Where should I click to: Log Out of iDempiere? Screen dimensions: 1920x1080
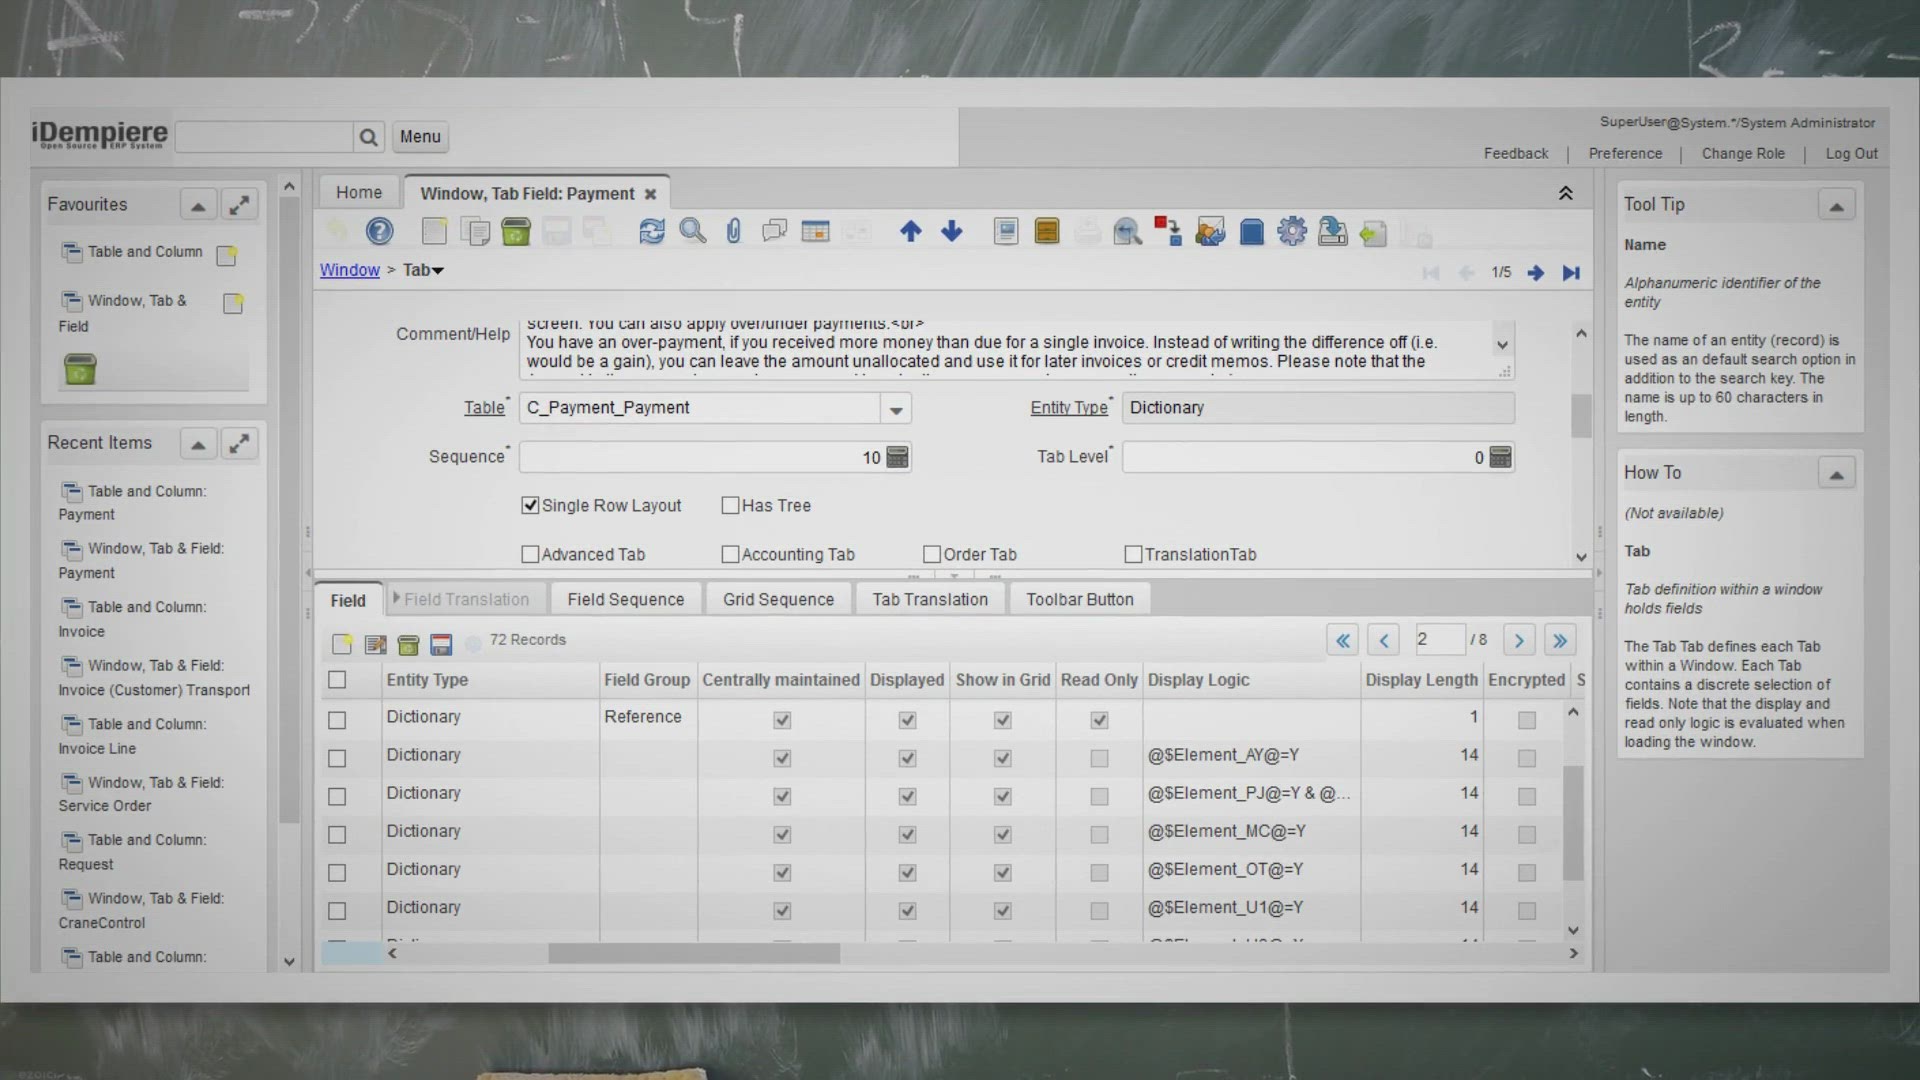(x=1851, y=153)
